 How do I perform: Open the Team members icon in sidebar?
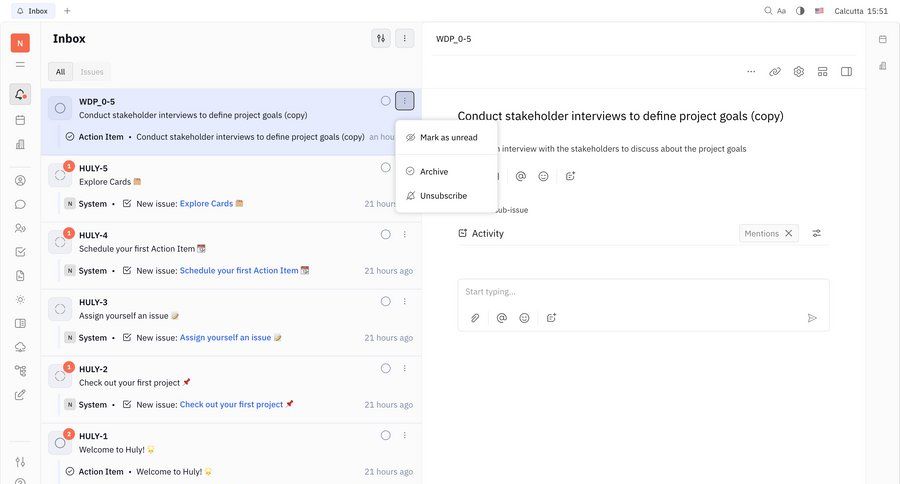pos(20,228)
